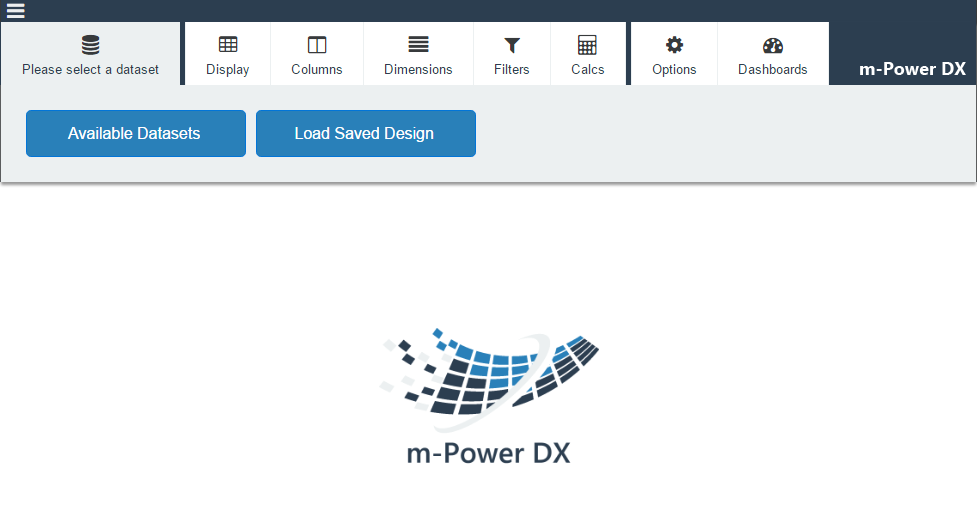Click the Dimensions lines icon
Image resolution: width=977 pixels, height=526 pixels.
418,44
